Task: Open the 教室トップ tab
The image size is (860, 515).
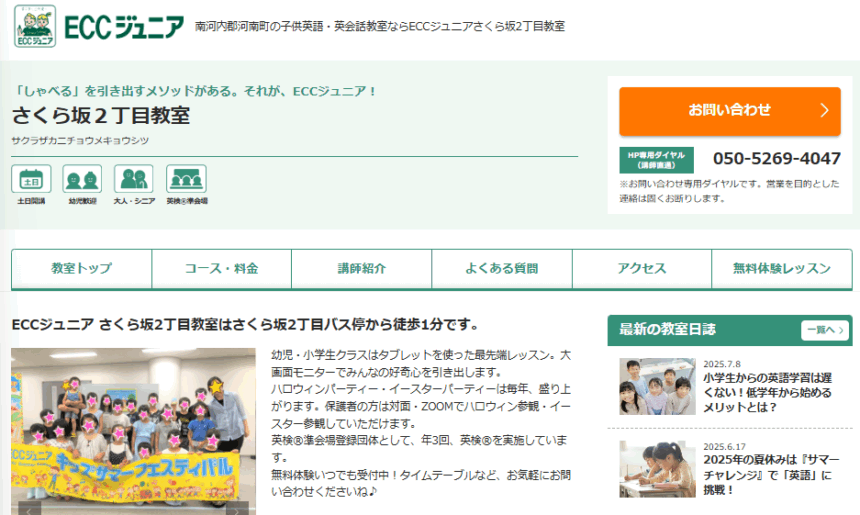Action: click(x=82, y=269)
